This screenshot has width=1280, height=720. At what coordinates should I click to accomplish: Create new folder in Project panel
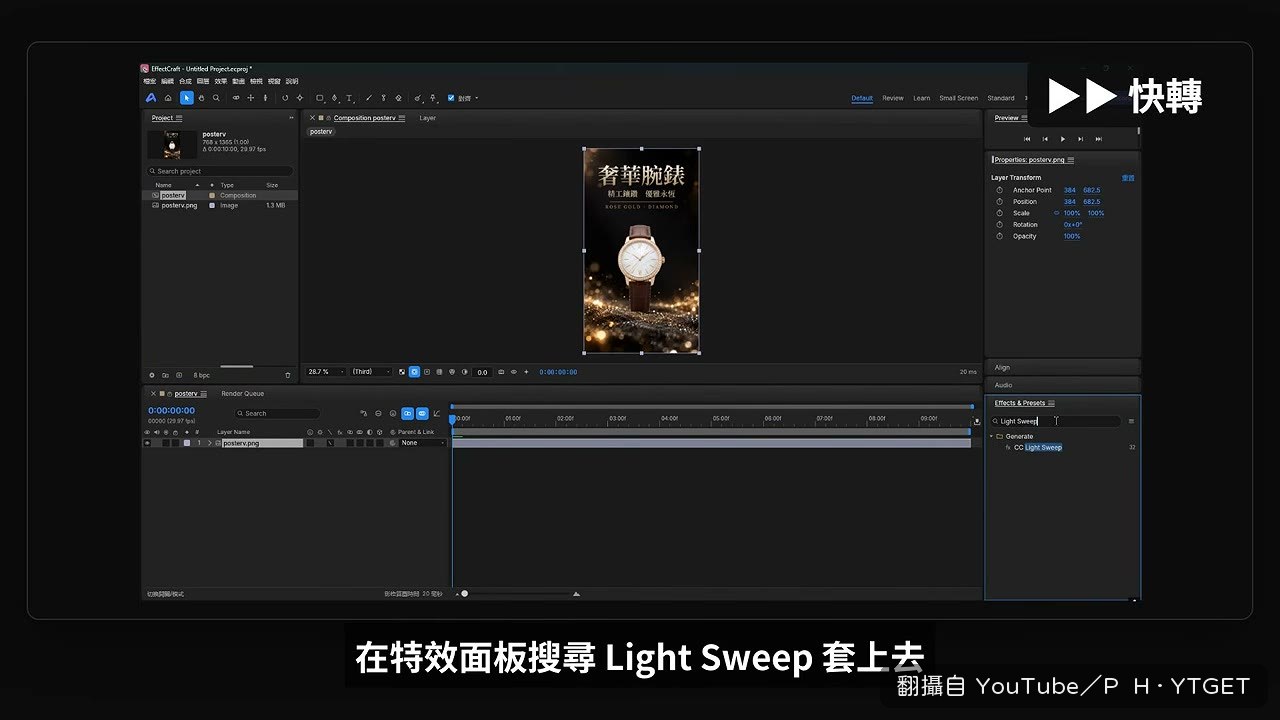[166, 375]
